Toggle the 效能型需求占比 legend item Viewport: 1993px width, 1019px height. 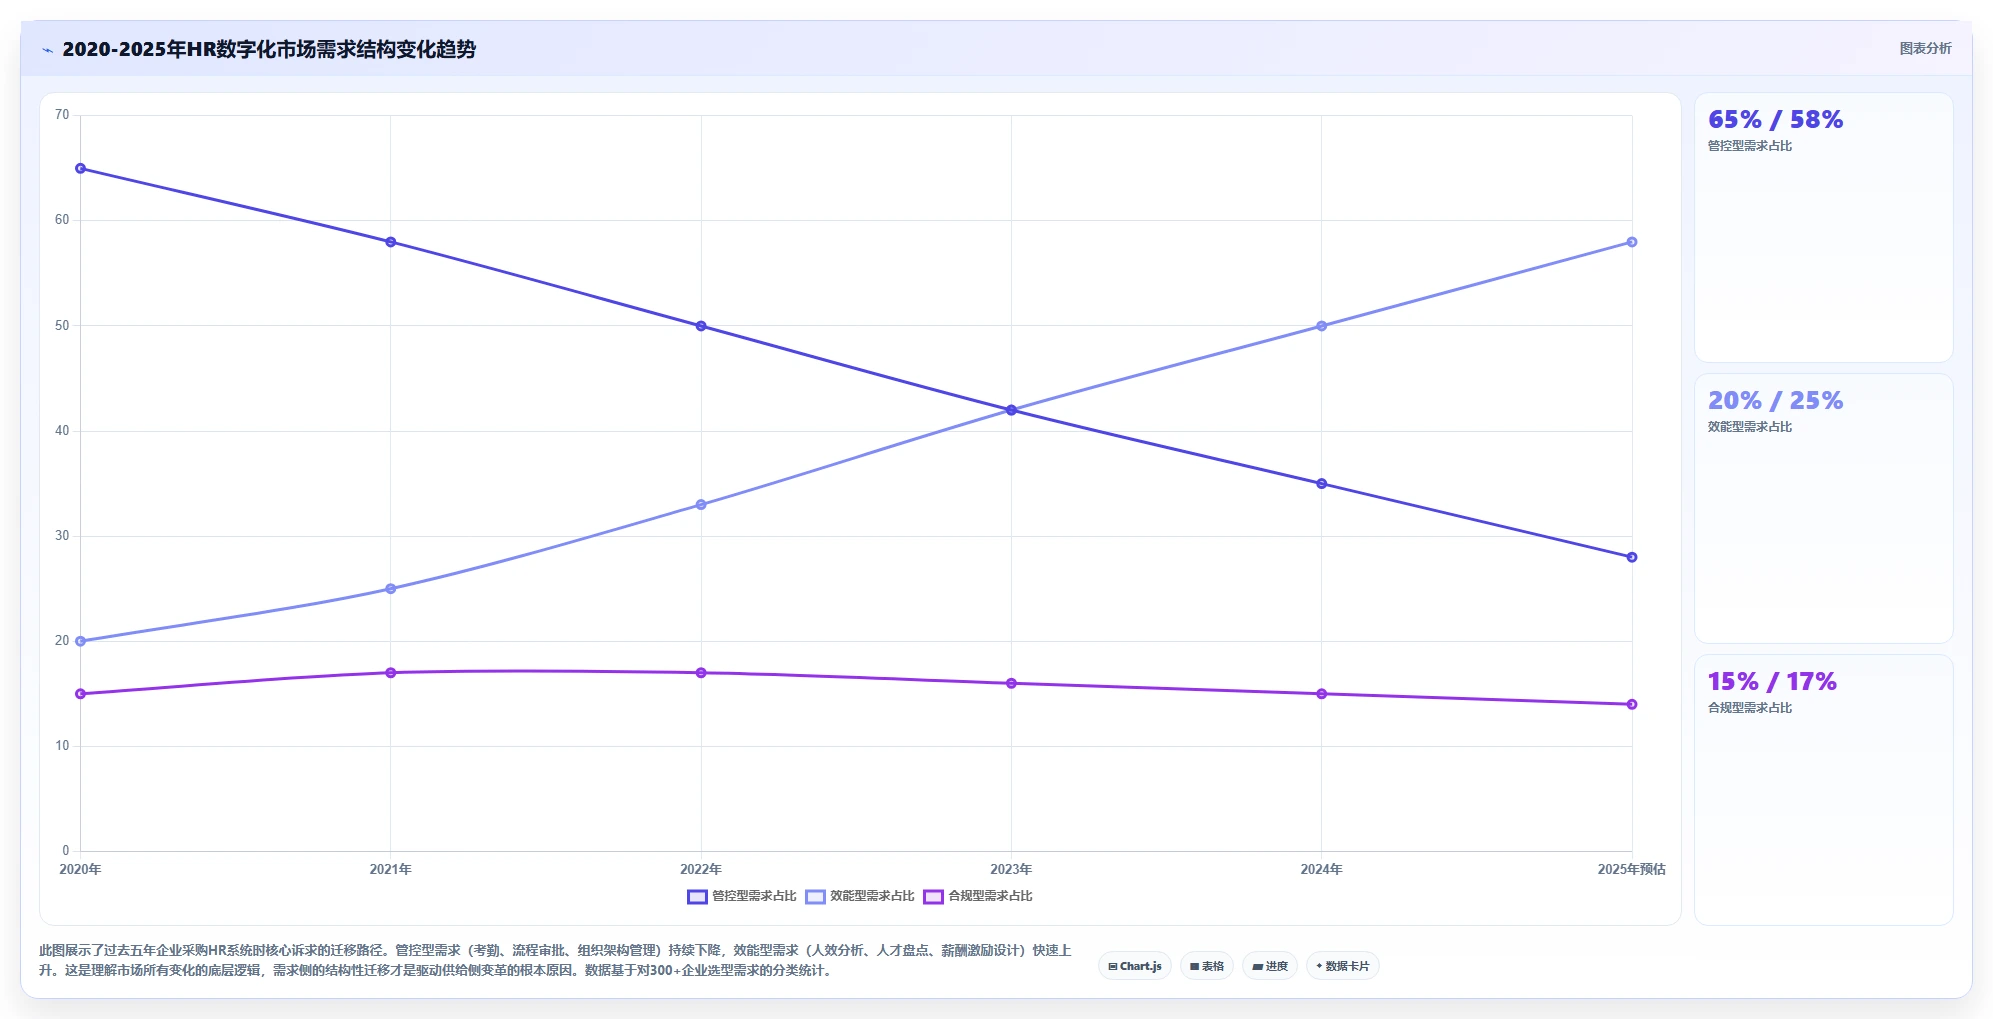tap(860, 896)
